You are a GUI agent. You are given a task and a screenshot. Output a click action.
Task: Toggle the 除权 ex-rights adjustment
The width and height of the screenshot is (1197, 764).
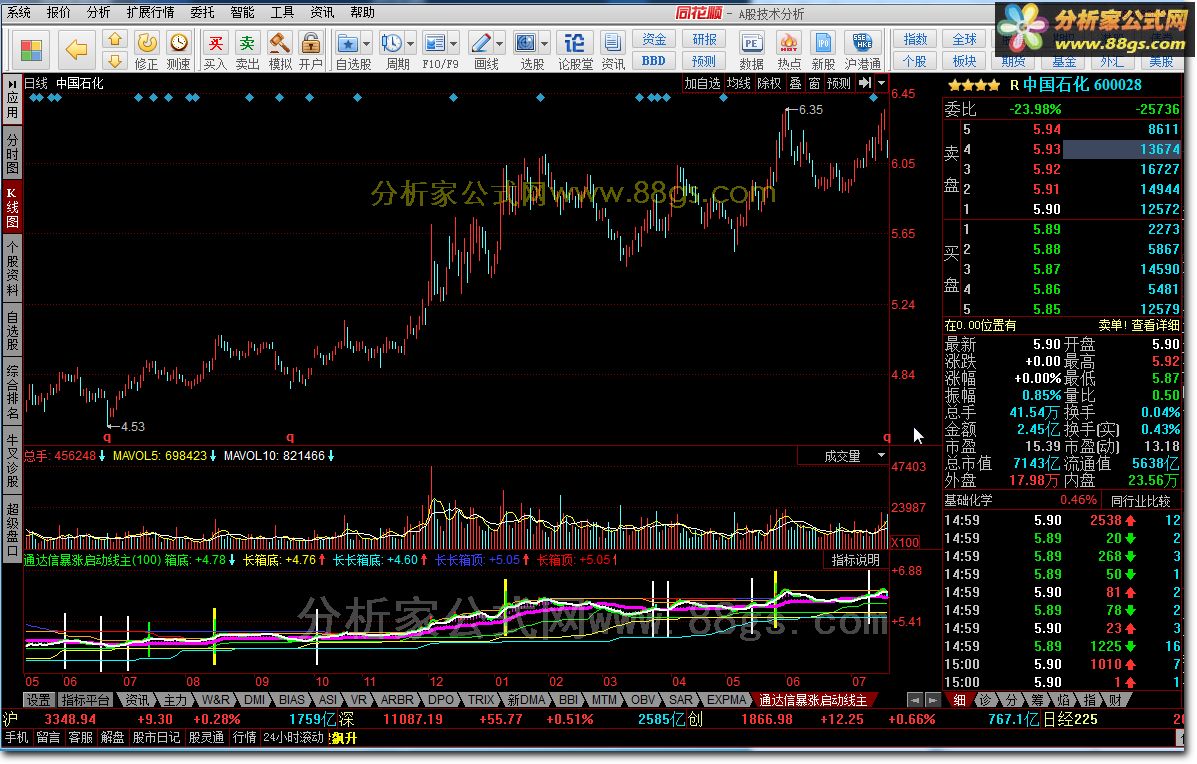click(769, 83)
